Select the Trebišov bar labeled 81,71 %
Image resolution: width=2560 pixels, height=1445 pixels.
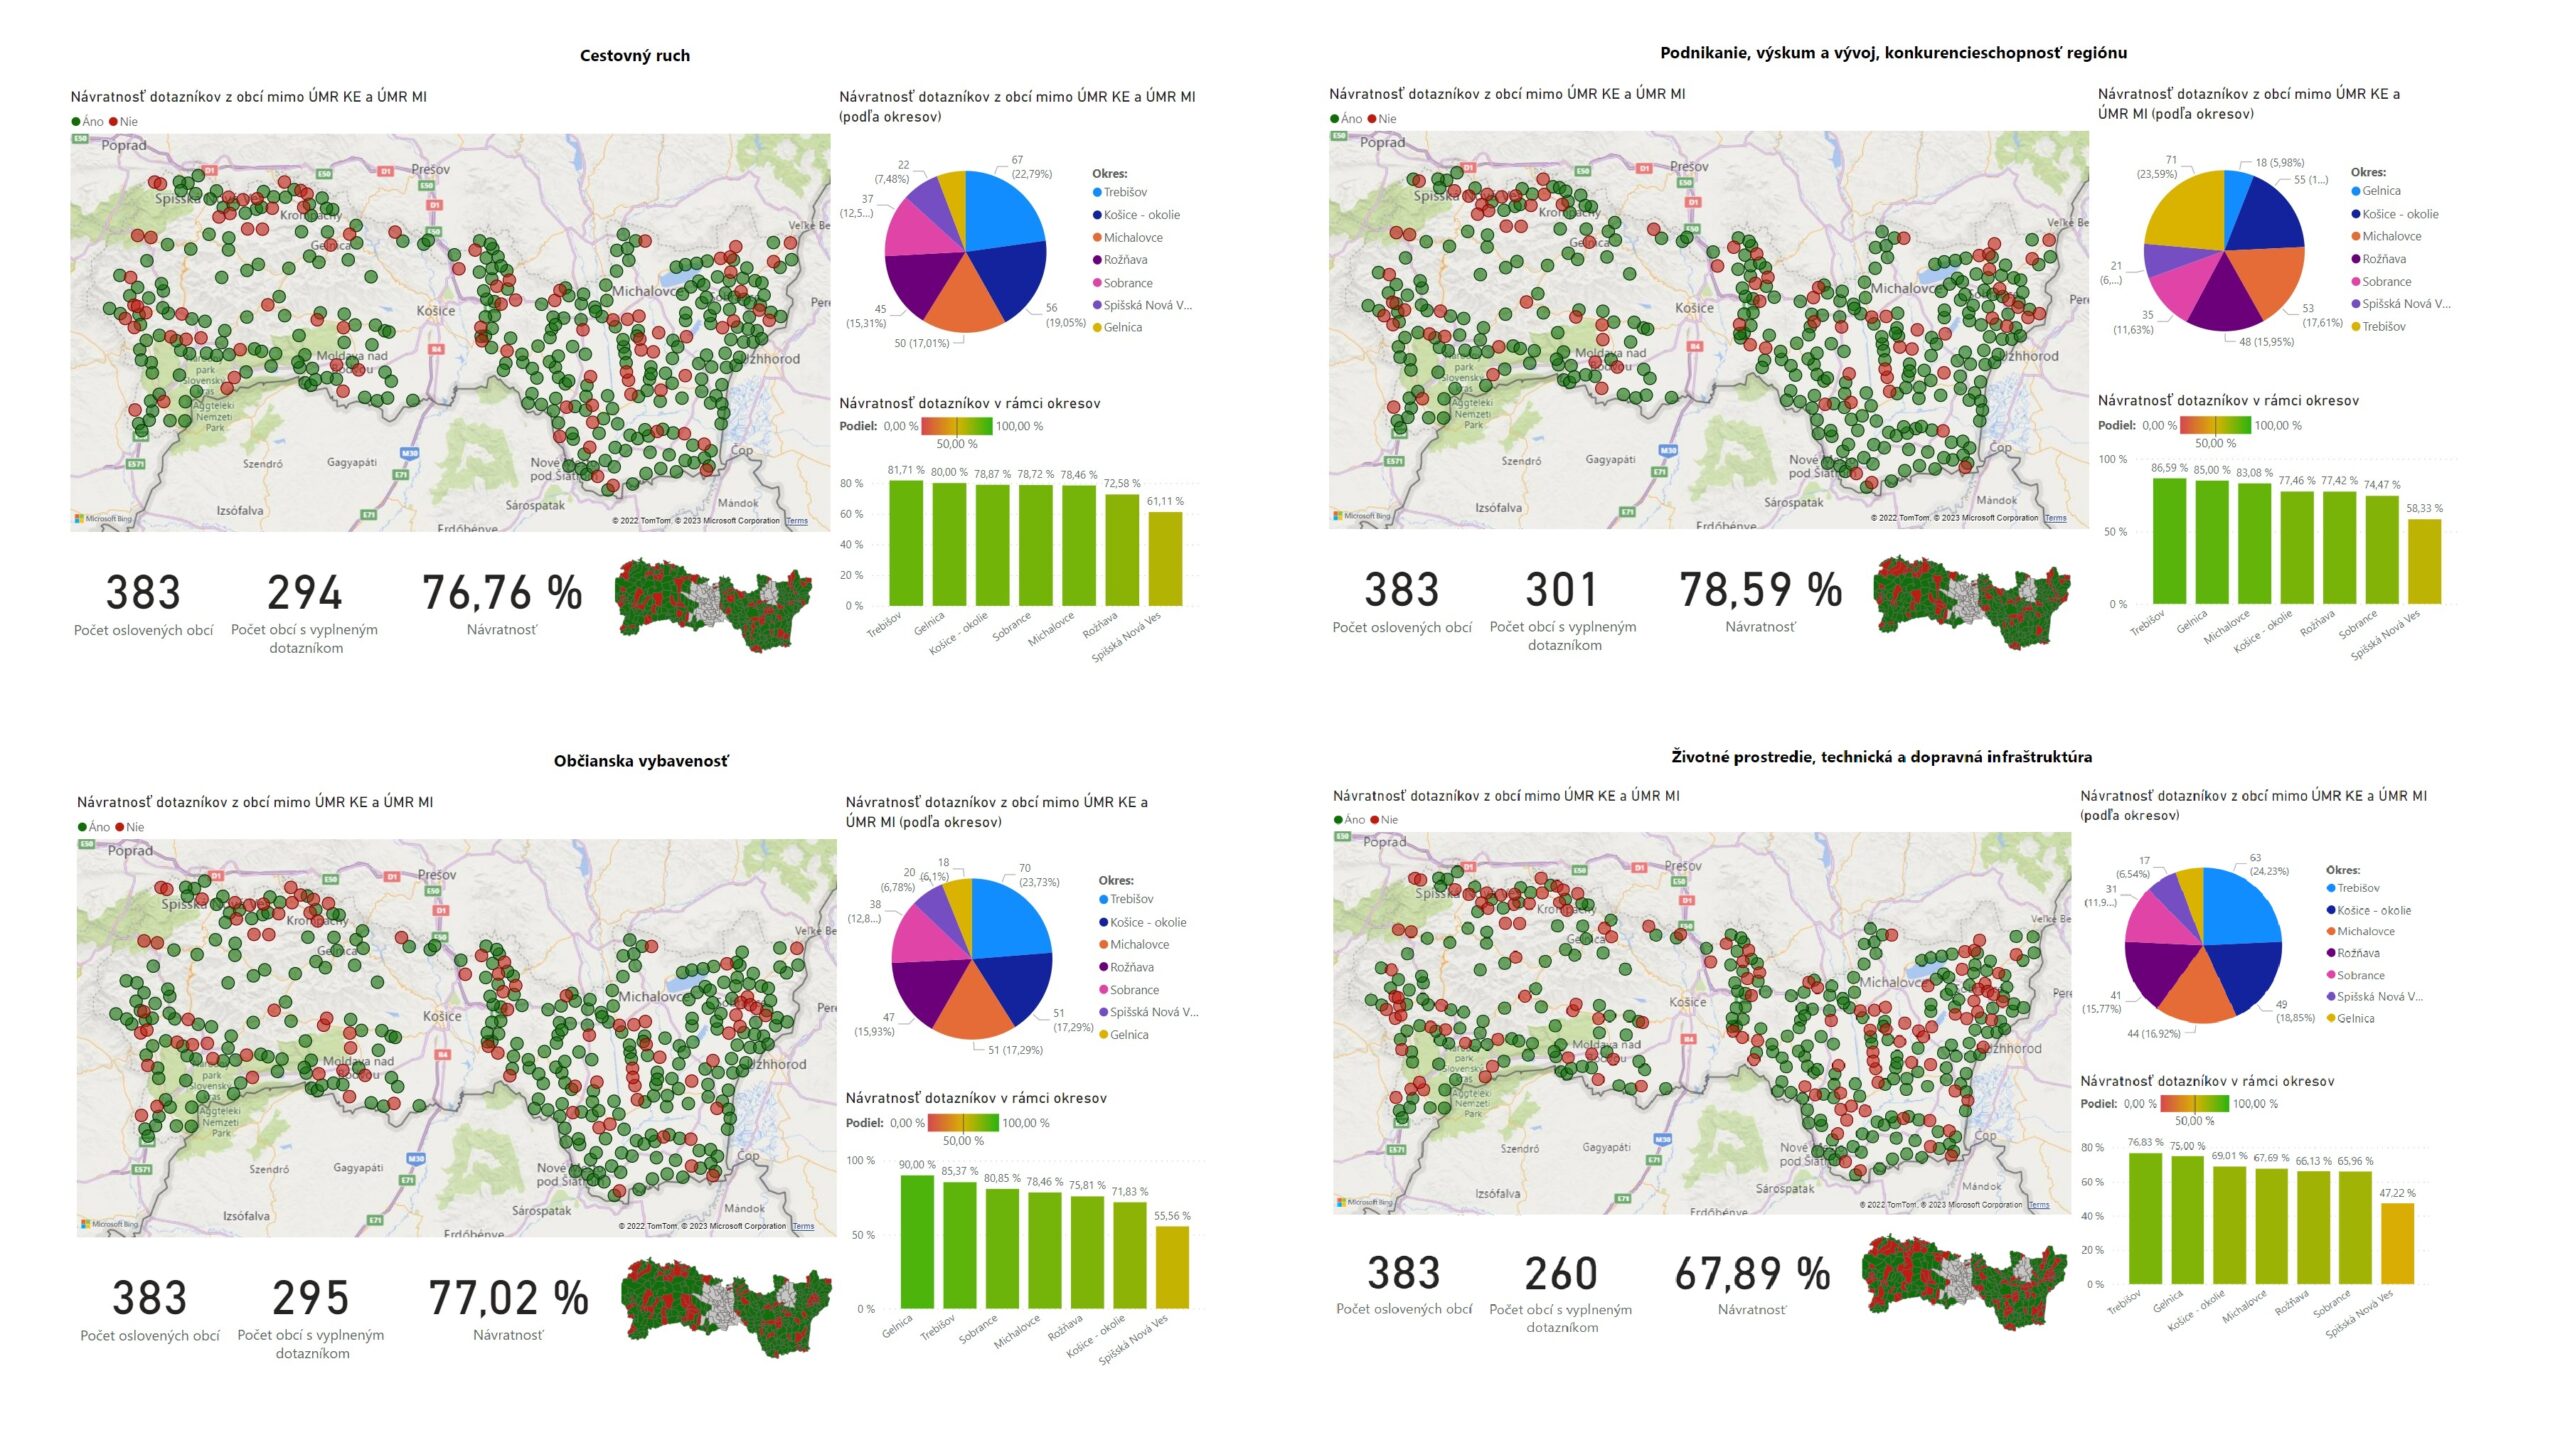coord(906,543)
